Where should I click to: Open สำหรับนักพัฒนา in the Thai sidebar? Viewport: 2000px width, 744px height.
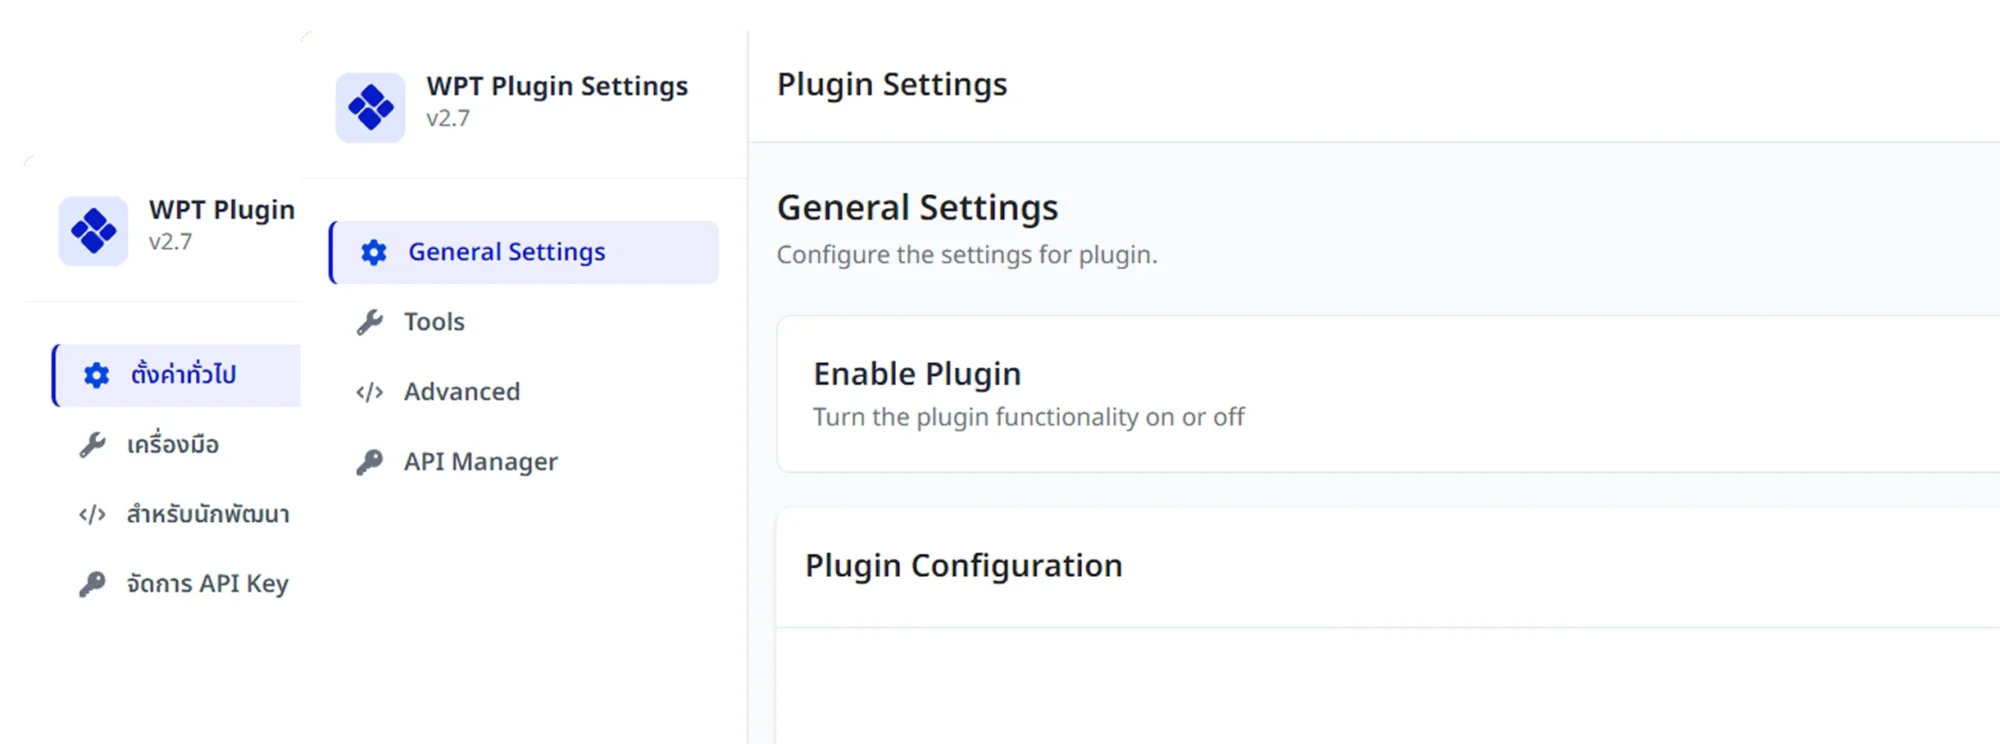[x=177, y=515]
